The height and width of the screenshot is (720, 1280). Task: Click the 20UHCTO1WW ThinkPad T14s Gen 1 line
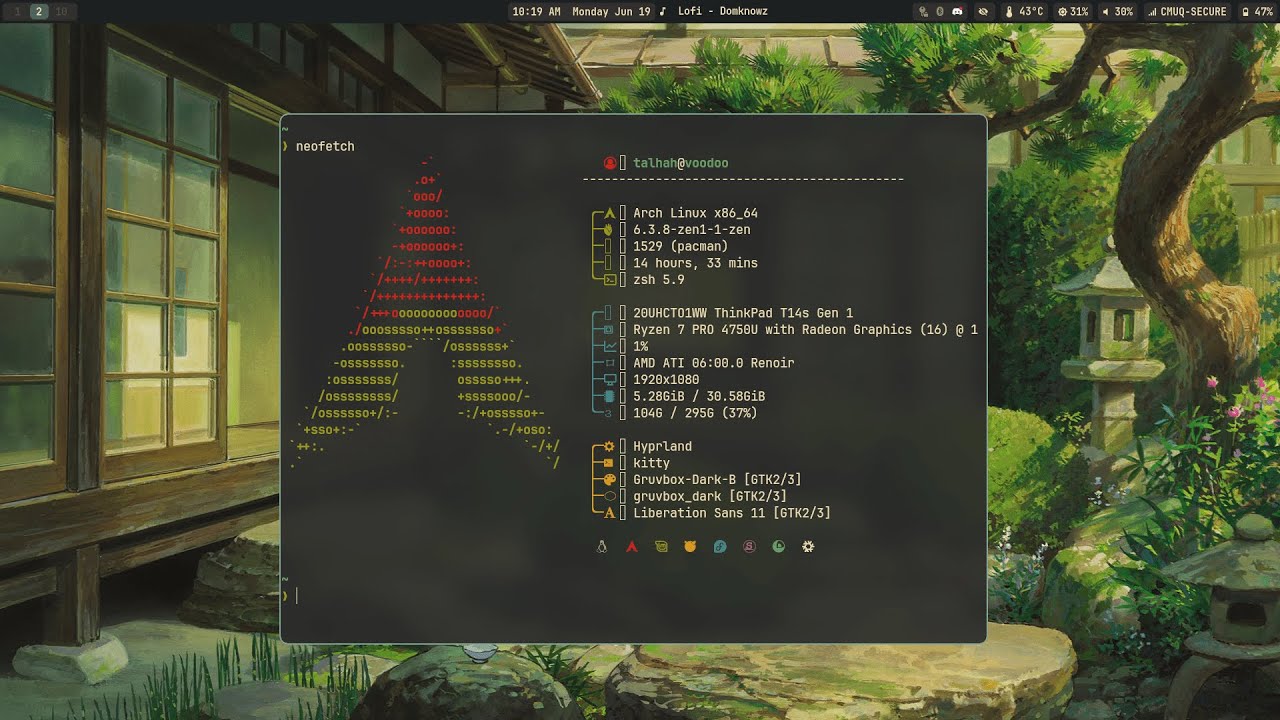click(x=743, y=313)
